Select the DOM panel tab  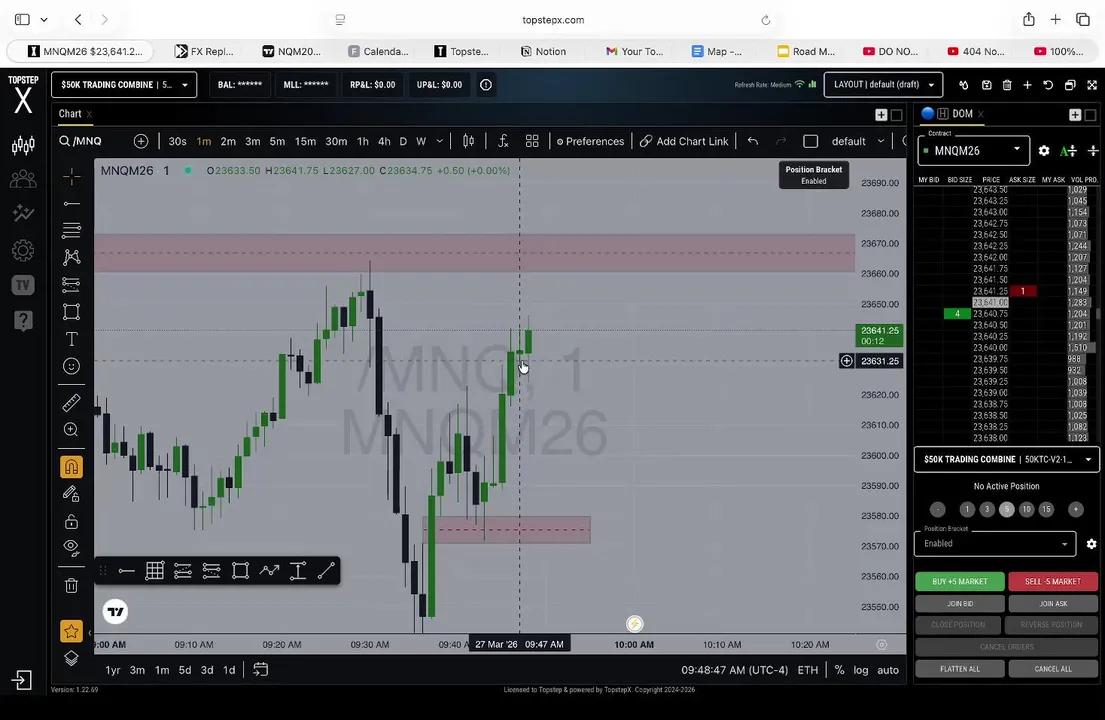click(962, 114)
